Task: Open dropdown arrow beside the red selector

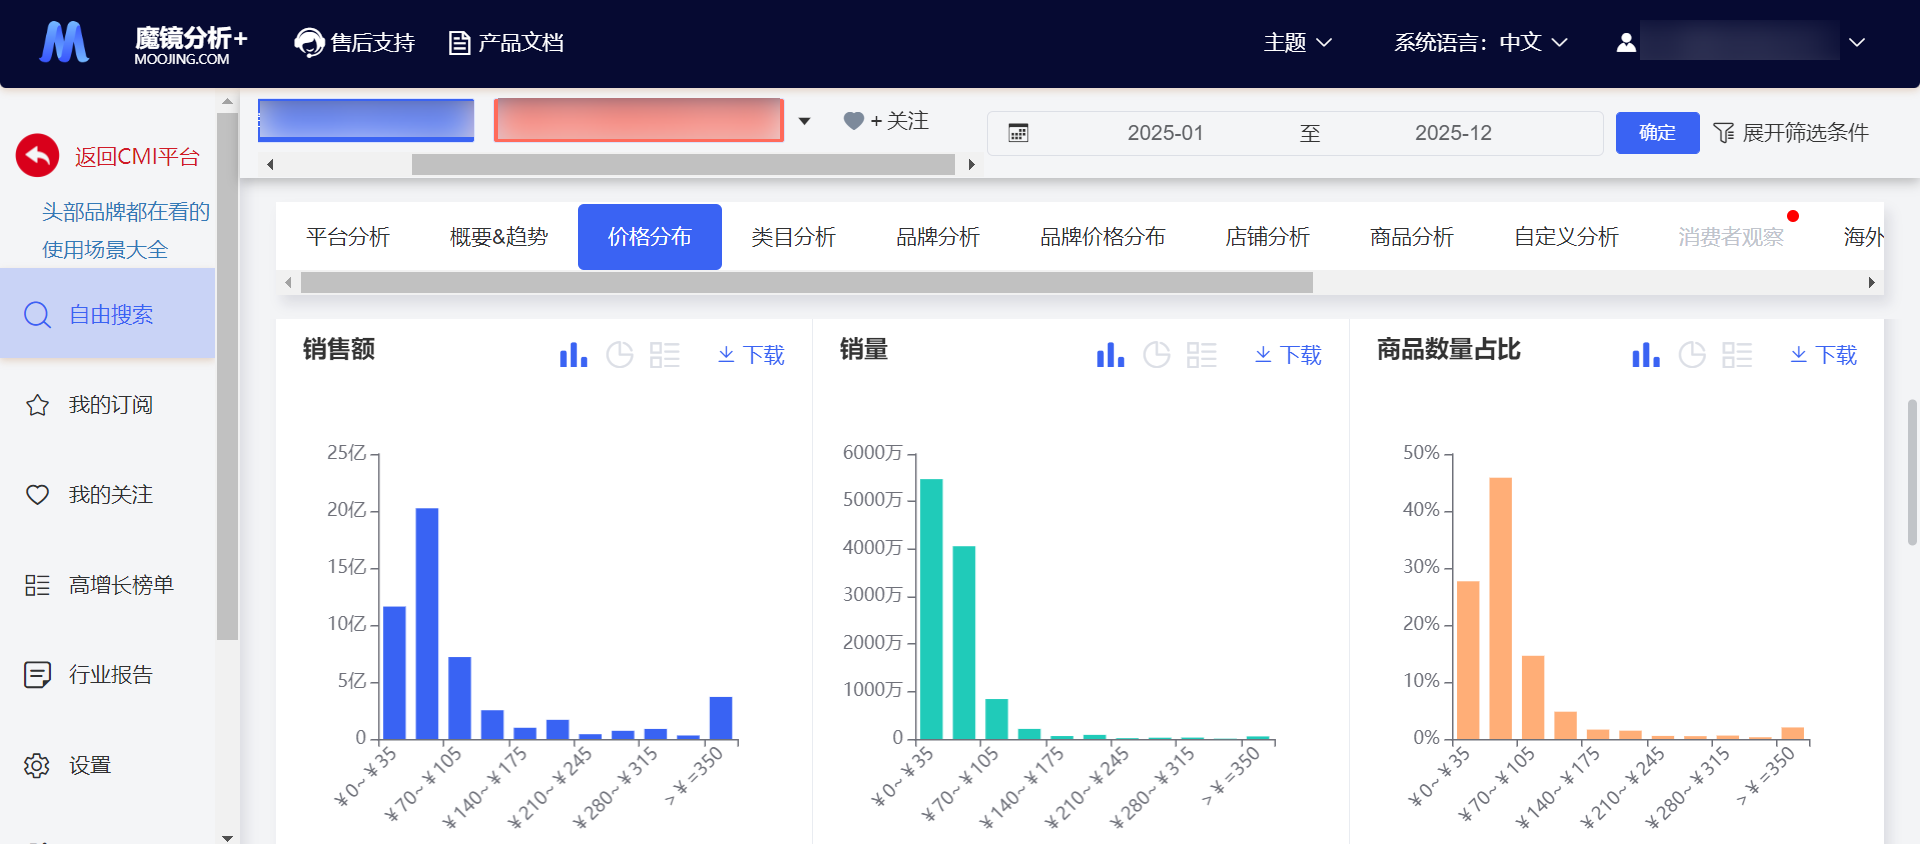Action: (x=804, y=121)
